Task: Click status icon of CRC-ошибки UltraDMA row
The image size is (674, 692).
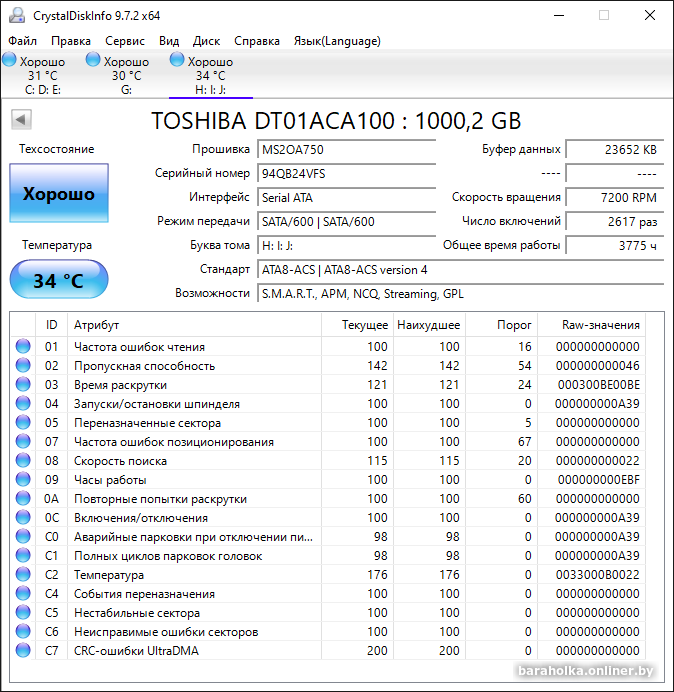Action: [x=23, y=651]
